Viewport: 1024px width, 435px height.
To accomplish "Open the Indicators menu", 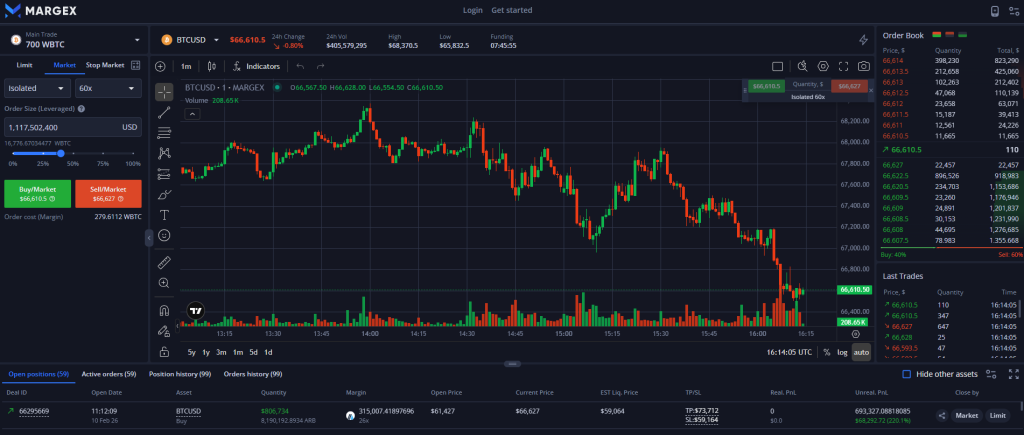I will click(x=257, y=66).
